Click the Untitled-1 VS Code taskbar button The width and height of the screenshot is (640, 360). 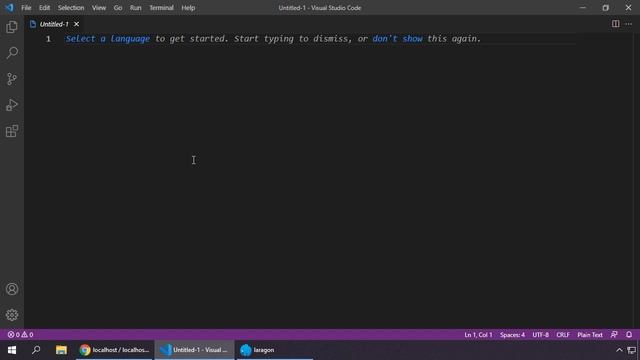pos(194,350)
